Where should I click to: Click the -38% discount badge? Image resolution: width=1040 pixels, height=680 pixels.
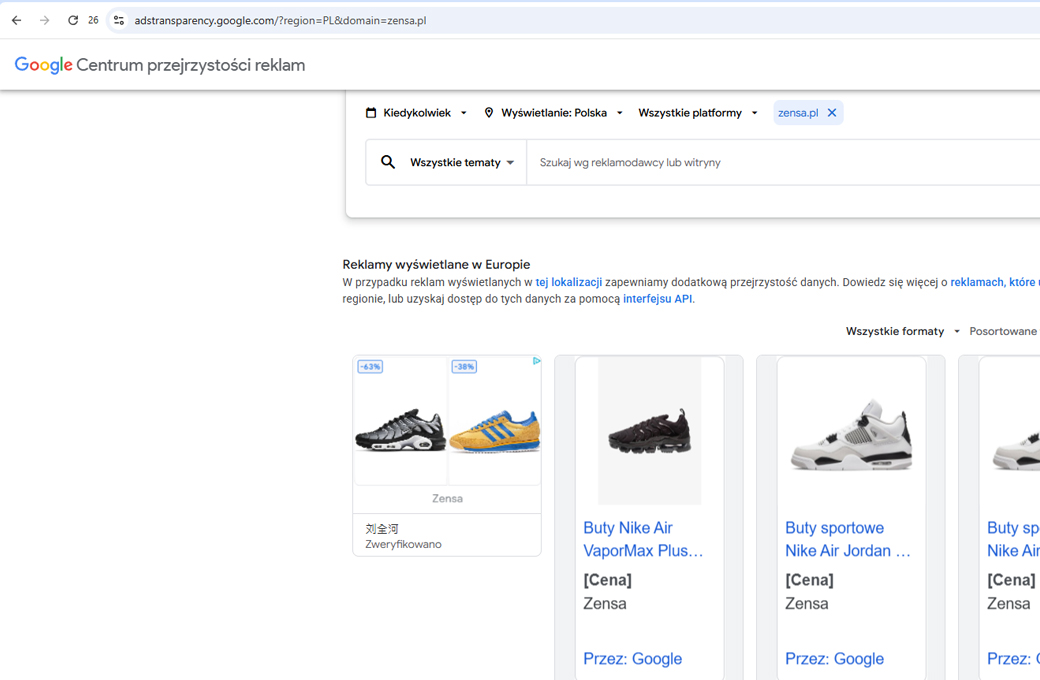click(464, 366)
